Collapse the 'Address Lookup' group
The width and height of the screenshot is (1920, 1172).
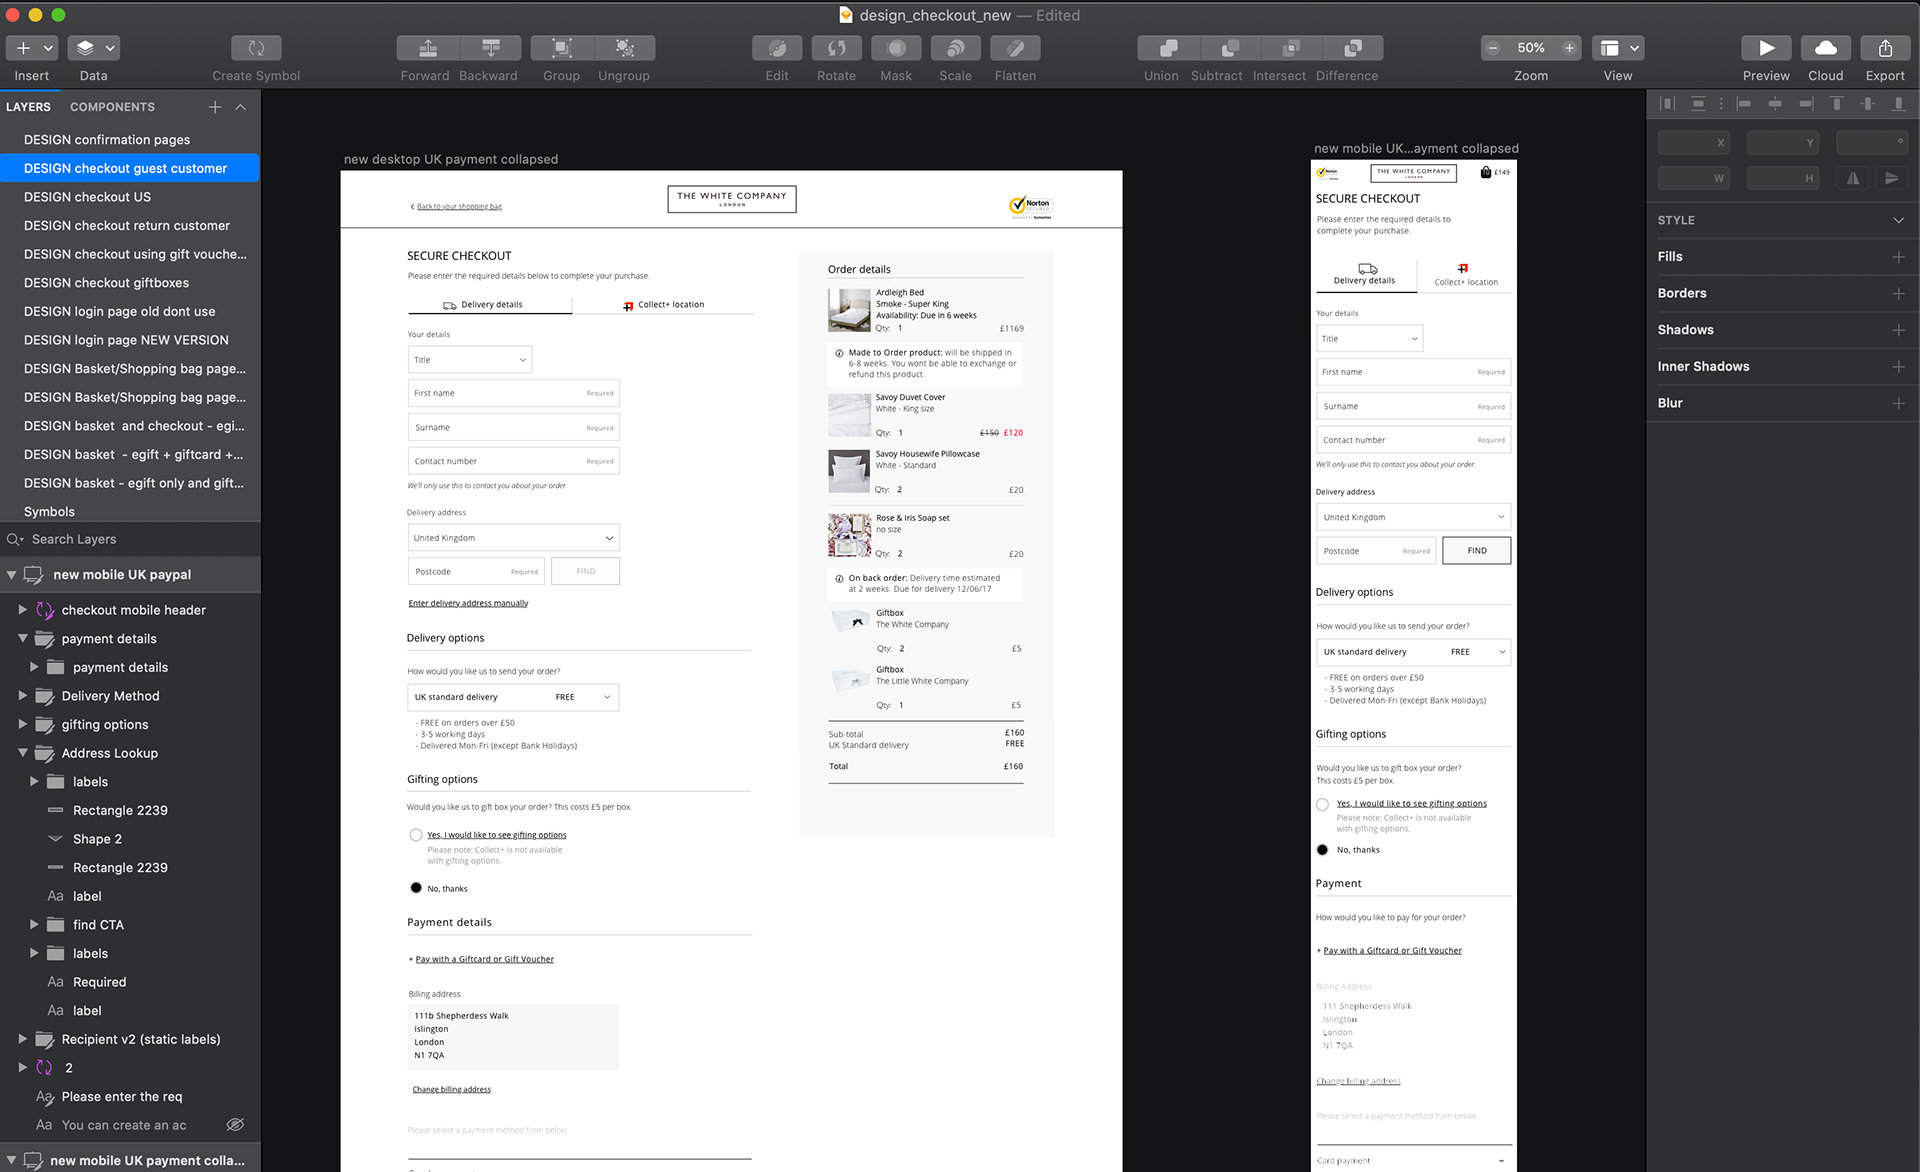(22, 753)
